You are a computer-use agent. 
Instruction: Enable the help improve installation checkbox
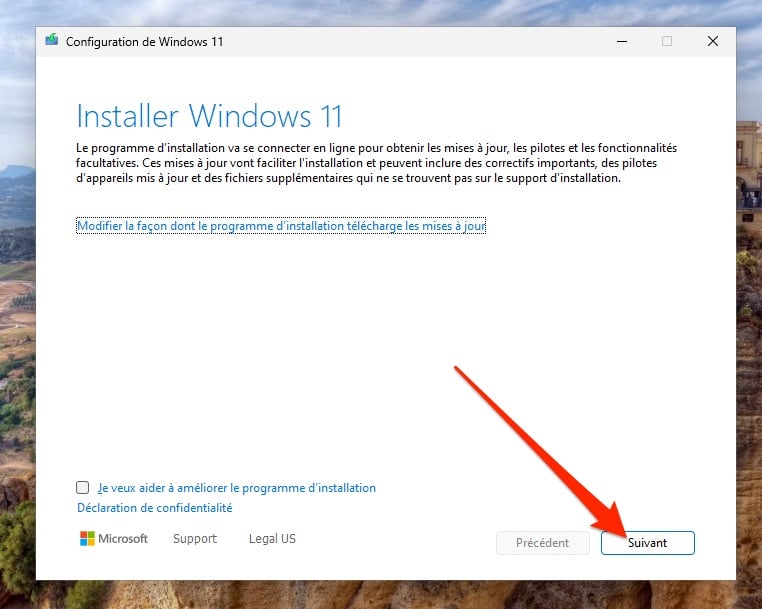click(83, 488)
